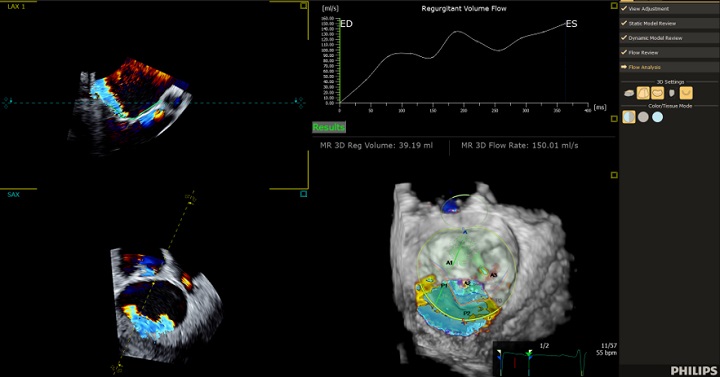Select the Flow Analysis step

click(669, 67)
